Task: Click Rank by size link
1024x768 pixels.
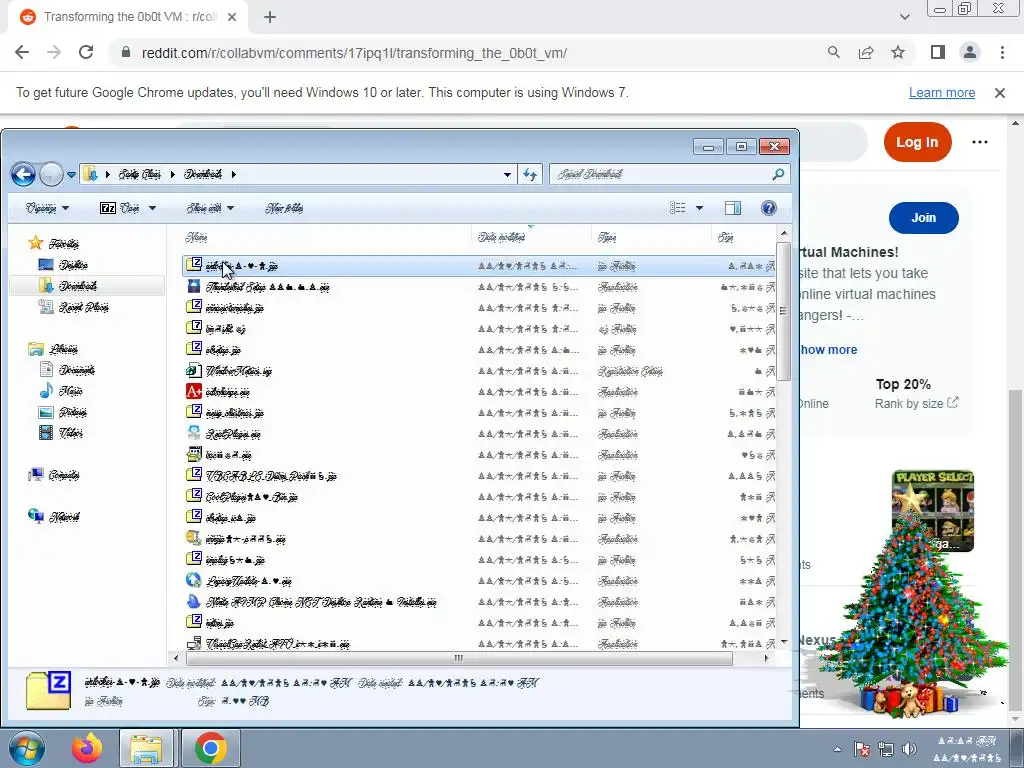Action: [916, 404]
